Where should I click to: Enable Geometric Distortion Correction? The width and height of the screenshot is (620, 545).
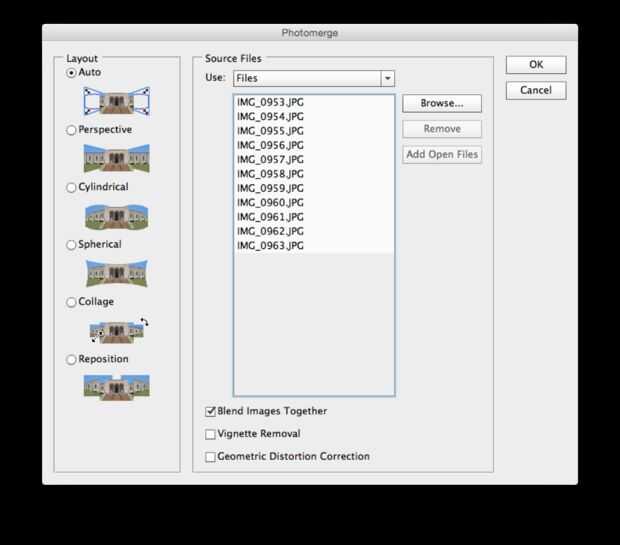(x=210, y=457)
